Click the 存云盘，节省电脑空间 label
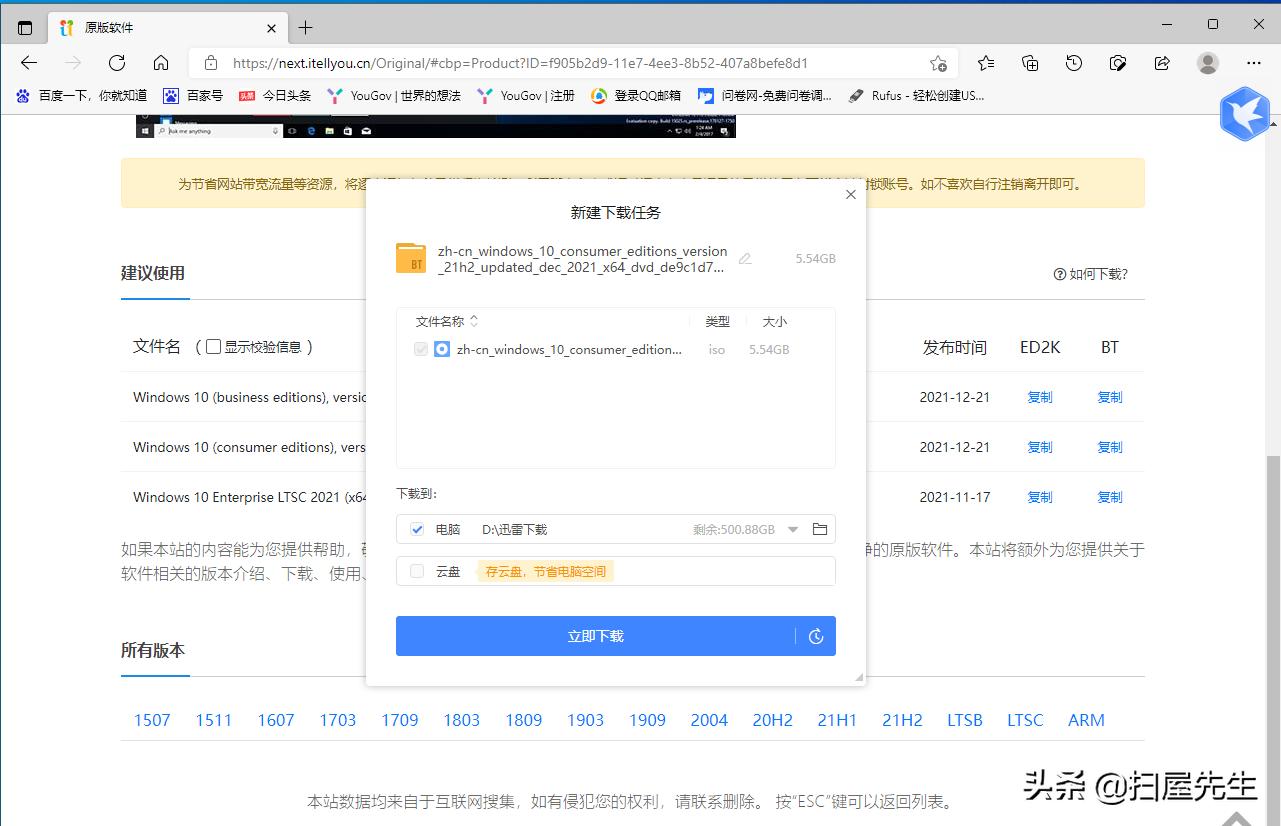Screen dimensions: 1281x826 click(545, 571)
